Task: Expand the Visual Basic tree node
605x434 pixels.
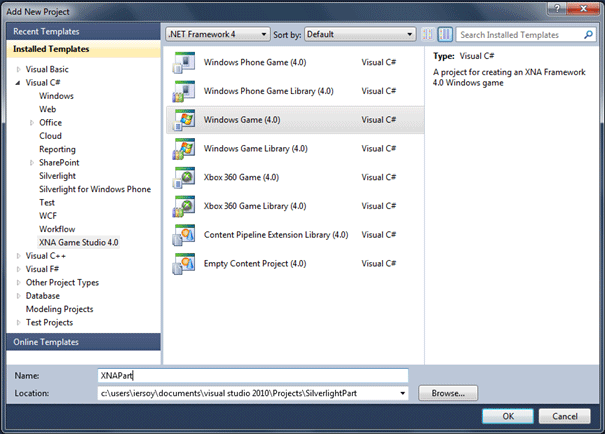Action: tap(18, 69)
